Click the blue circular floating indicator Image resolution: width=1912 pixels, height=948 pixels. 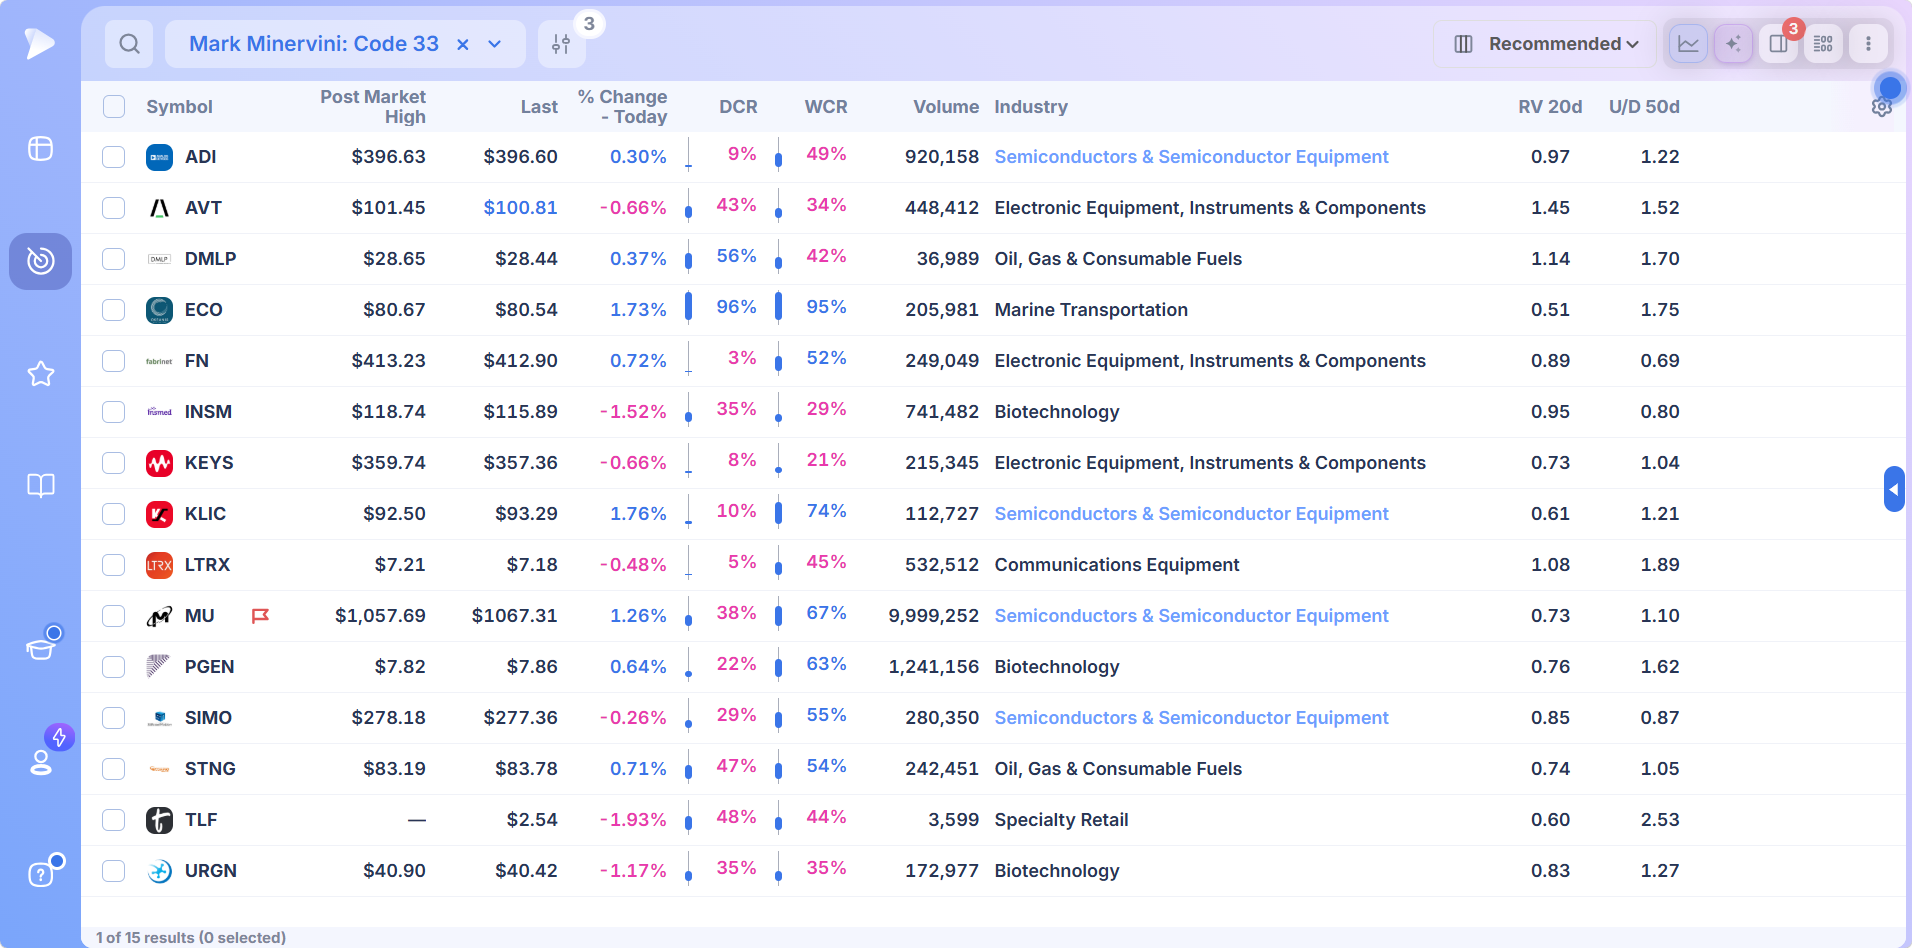1890,88
